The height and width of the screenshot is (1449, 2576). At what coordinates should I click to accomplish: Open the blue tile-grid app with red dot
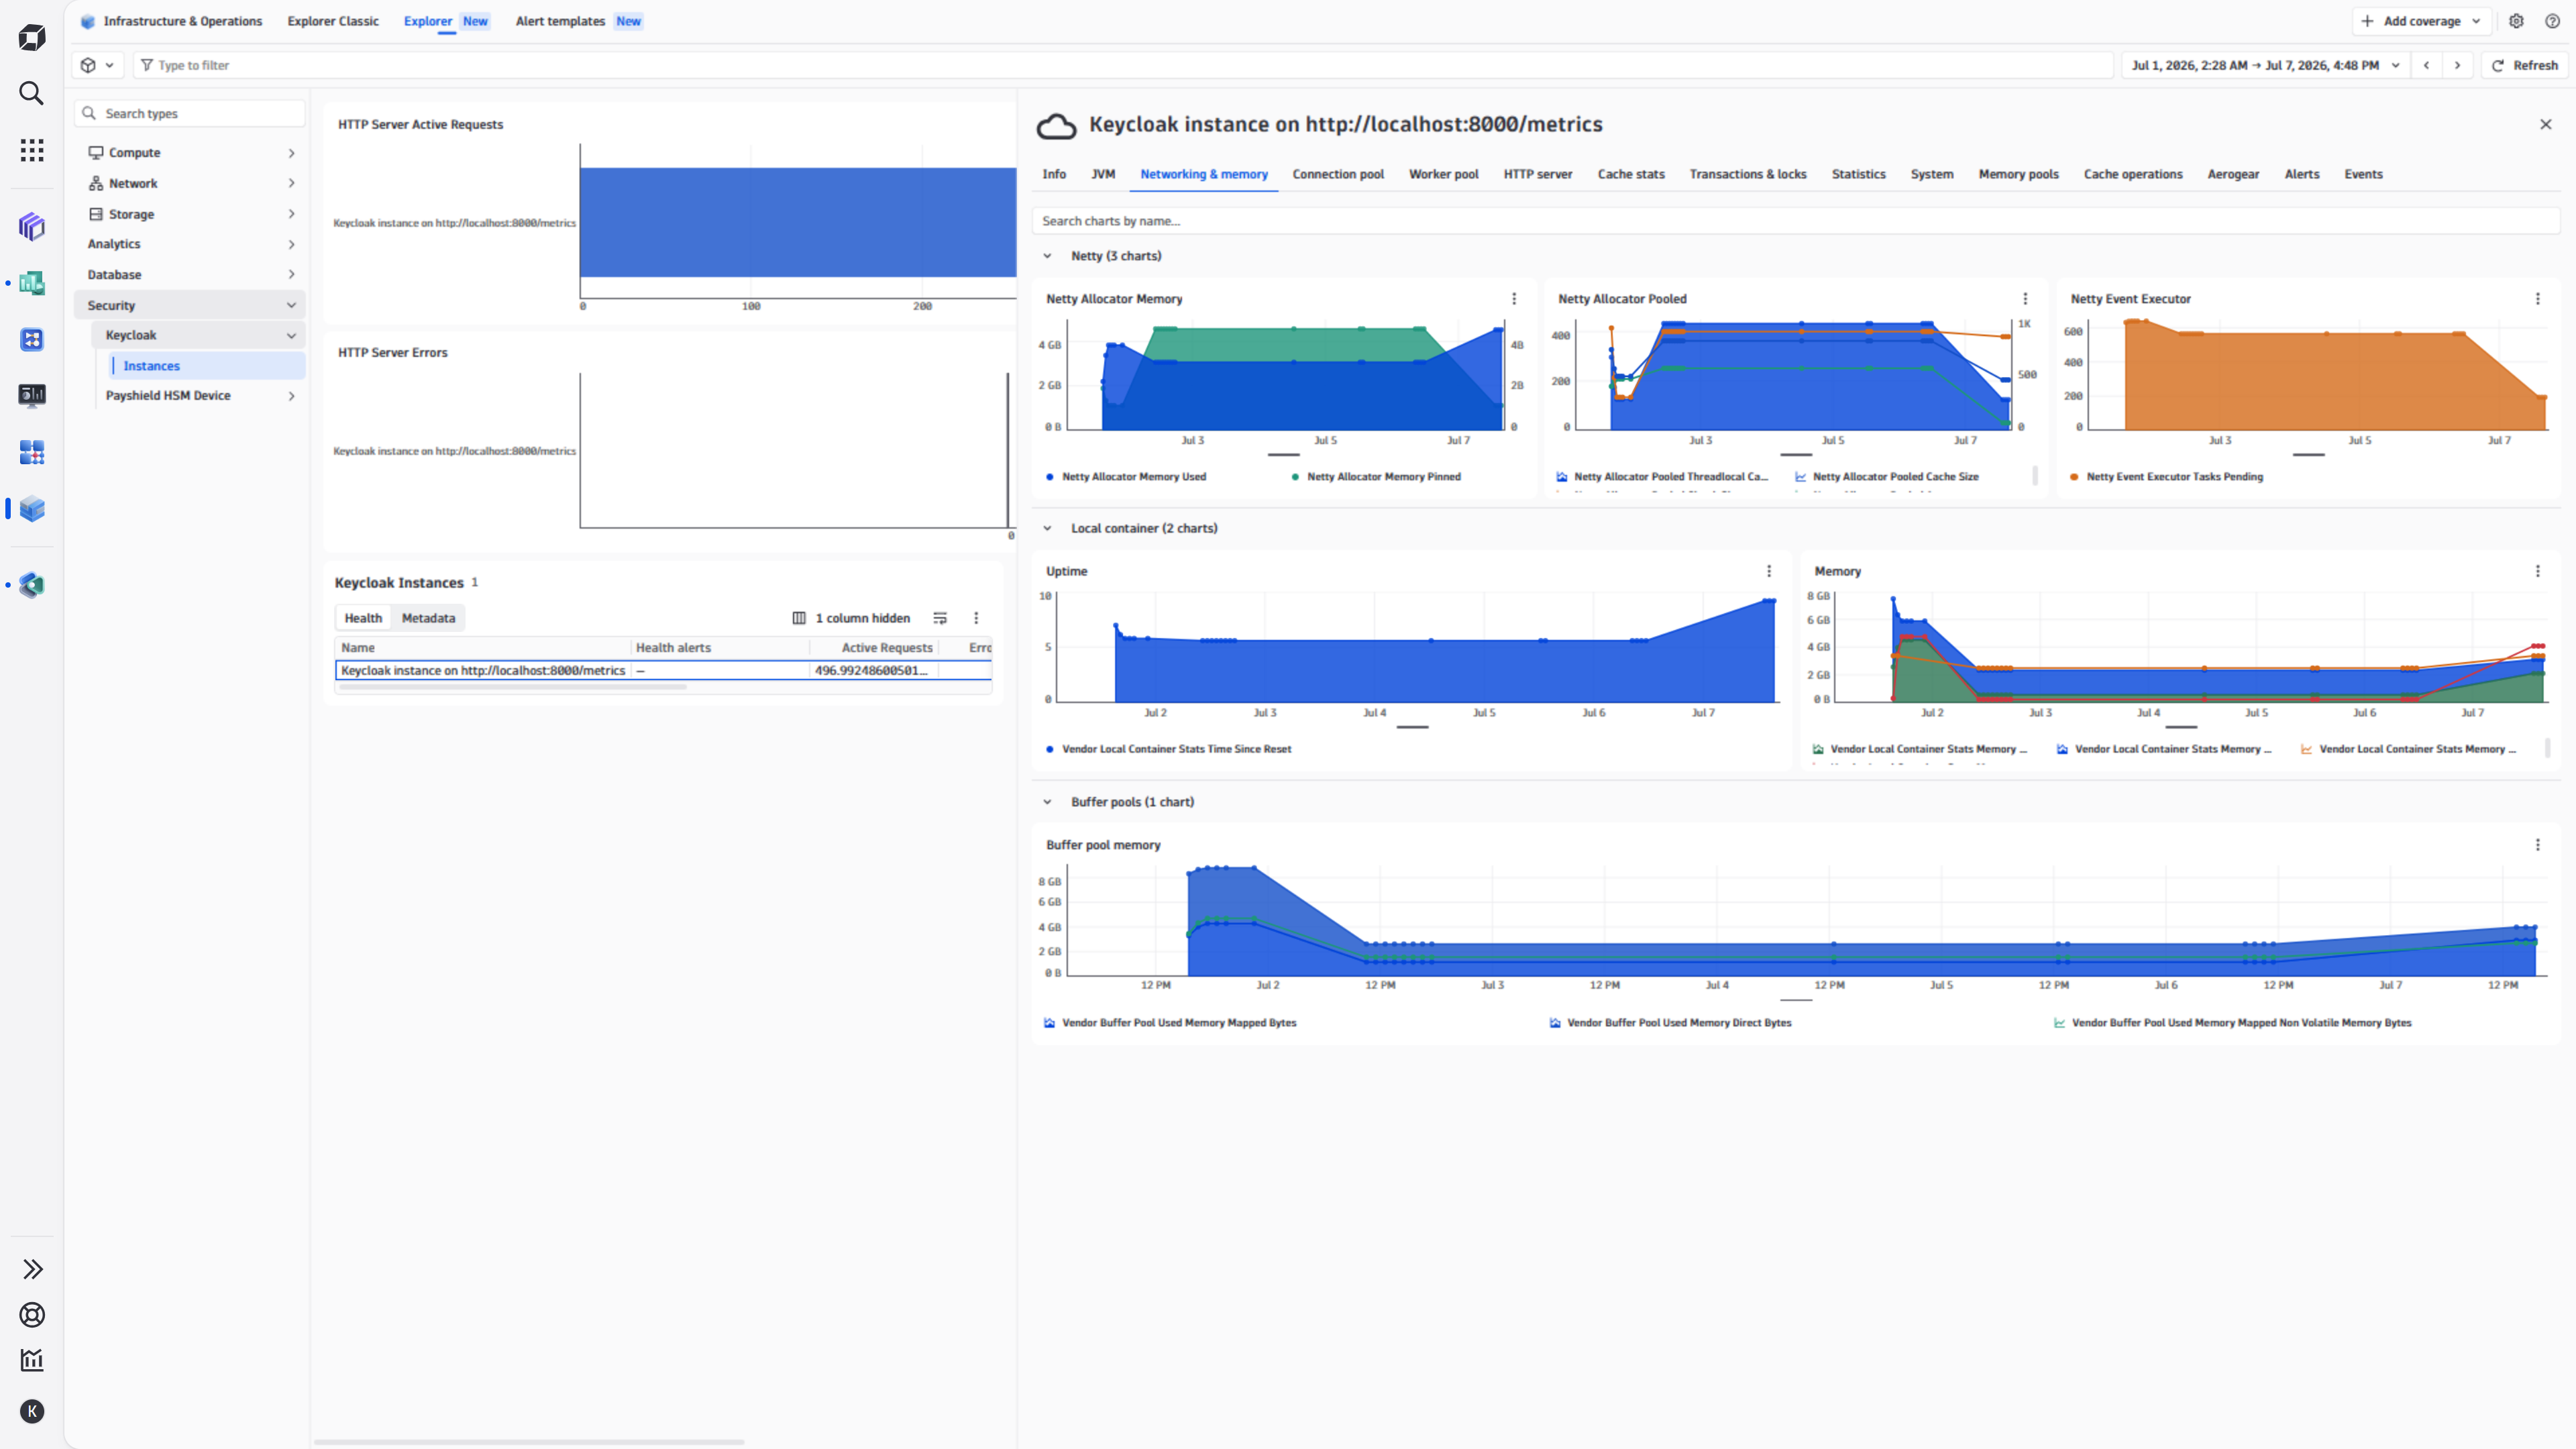[32, 452]
